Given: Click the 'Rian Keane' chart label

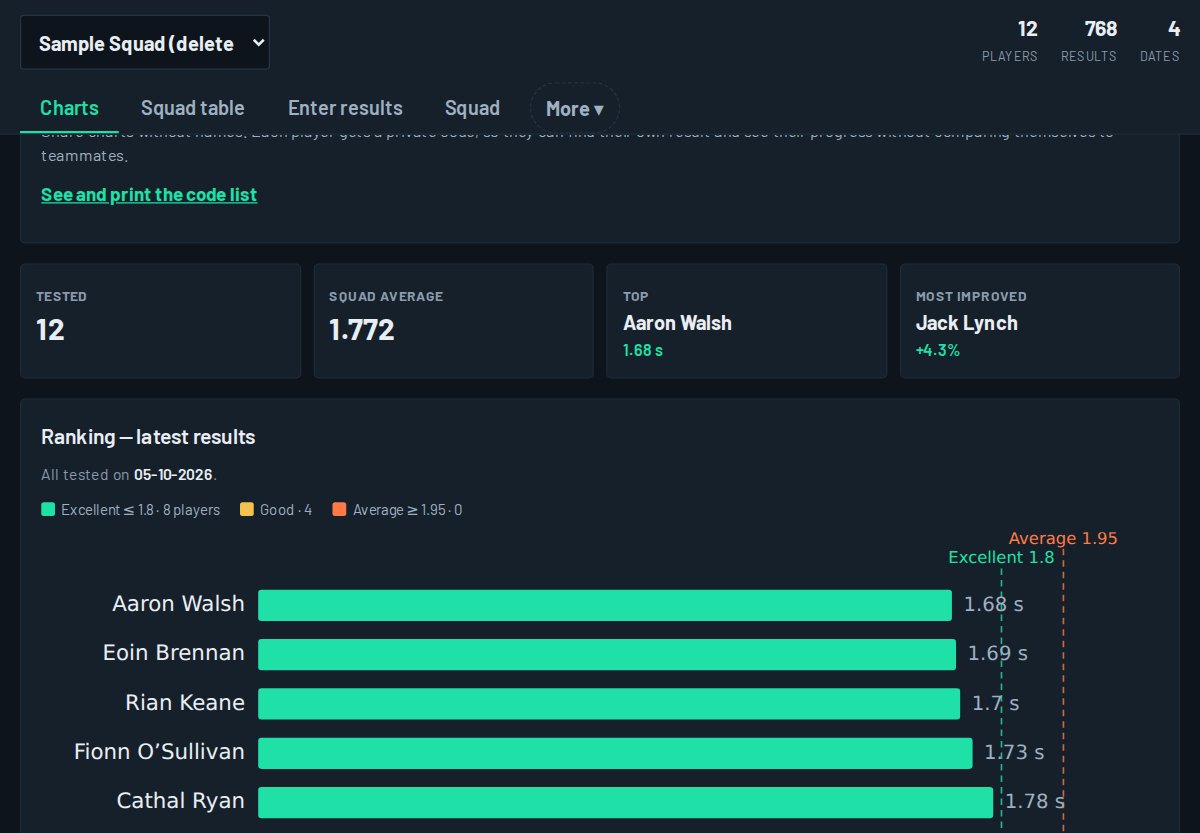Looking at the screenshot, I should tap(185, 702).
